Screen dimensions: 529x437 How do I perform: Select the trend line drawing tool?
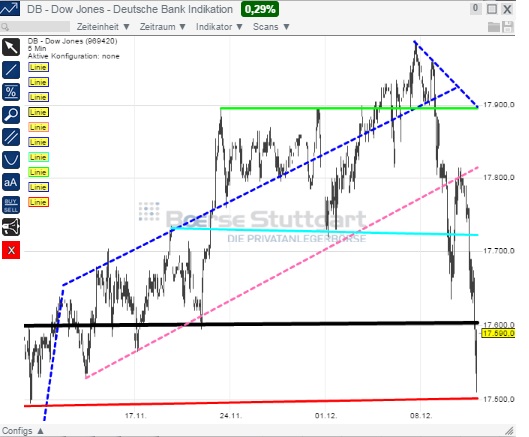11,70
